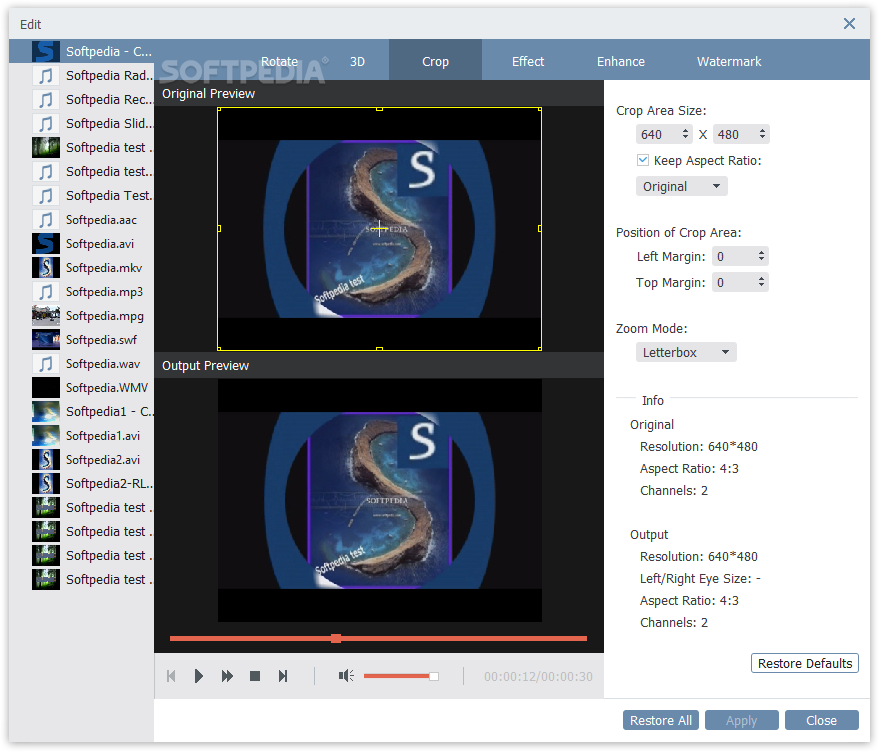The image size is (879, 752).
Task: Click the Restore Defaults button
Action: pos(805,663)
